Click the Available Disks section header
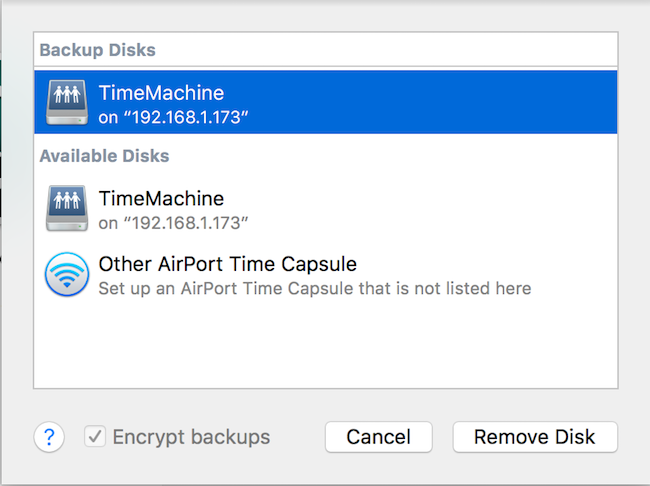The width and height of the screenshot is (650, 486). [x=104, y=156]
